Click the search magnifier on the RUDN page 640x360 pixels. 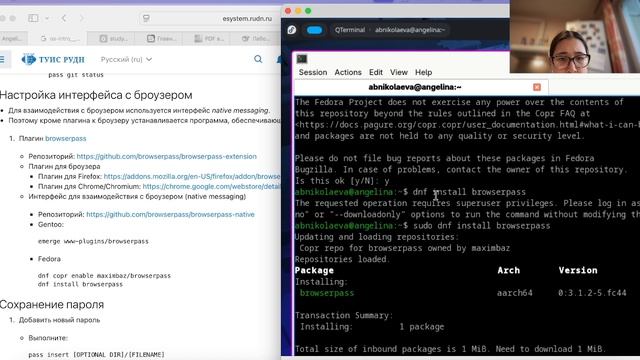click(258, 60)
